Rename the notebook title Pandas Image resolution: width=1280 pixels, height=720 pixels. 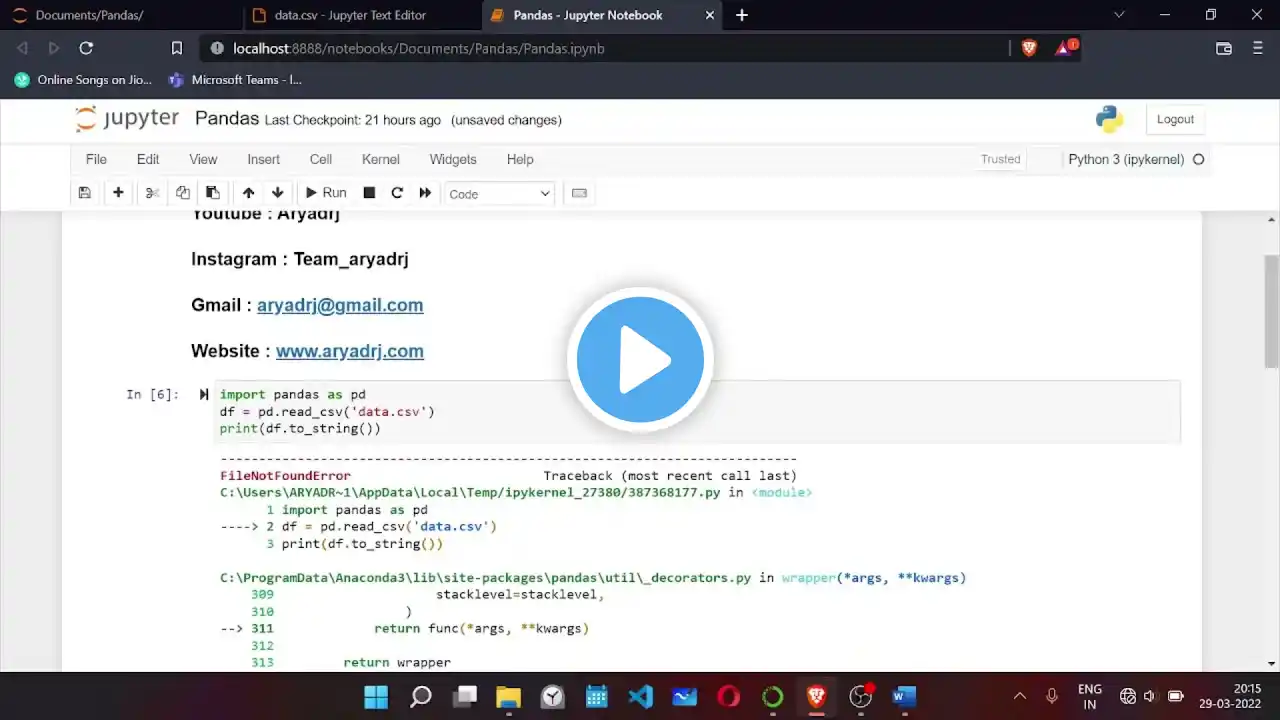pyautogui.click(x=227, y=118)
